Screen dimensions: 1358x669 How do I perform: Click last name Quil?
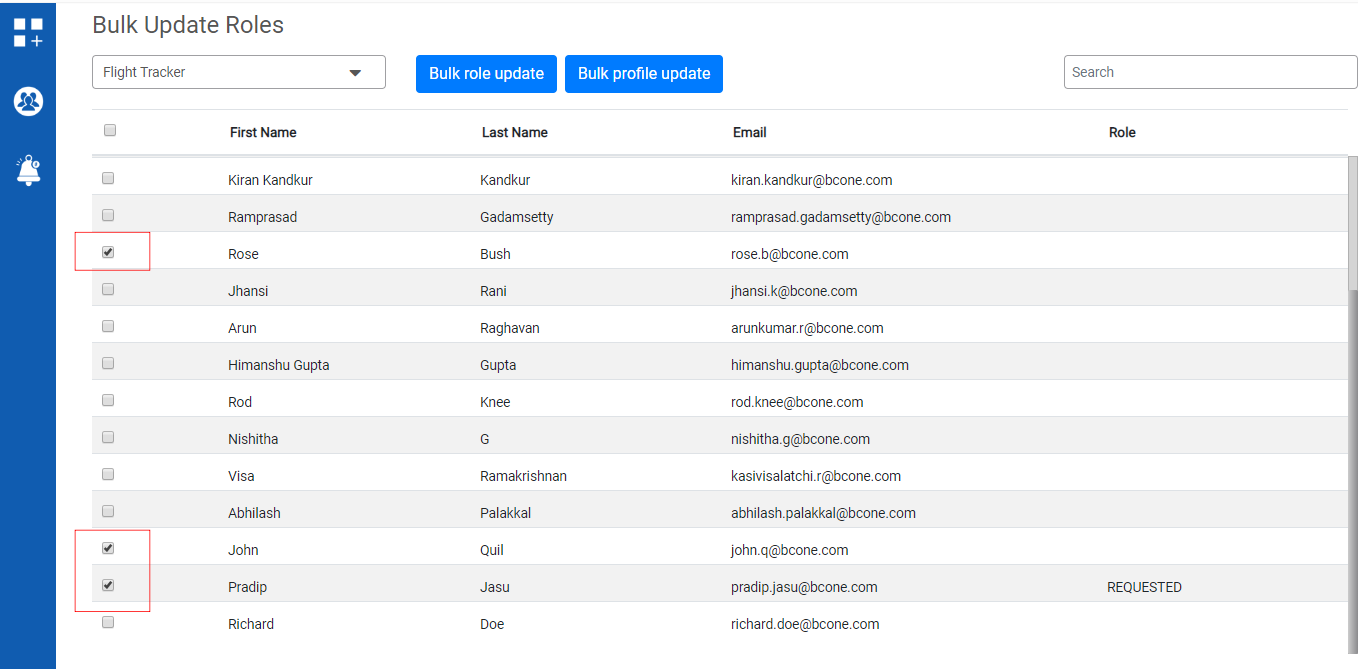(x=494, y=550)
